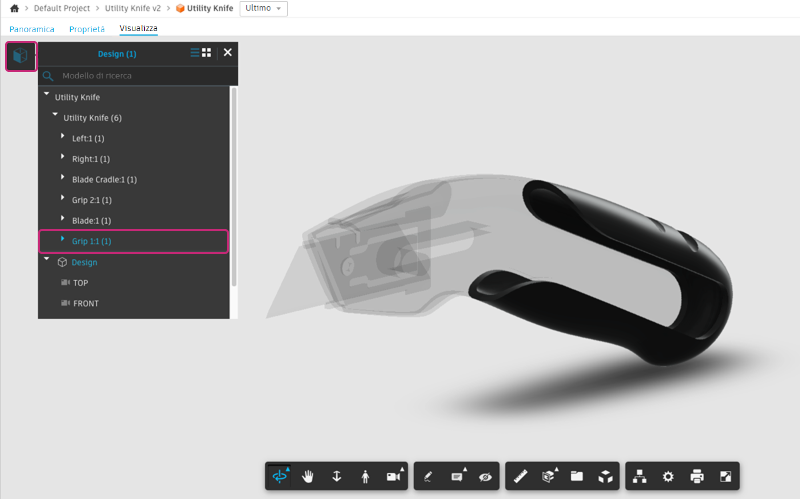Switch browser panel to list view
The height and width of the screenshot is (499, 800).
click(195, 53)
